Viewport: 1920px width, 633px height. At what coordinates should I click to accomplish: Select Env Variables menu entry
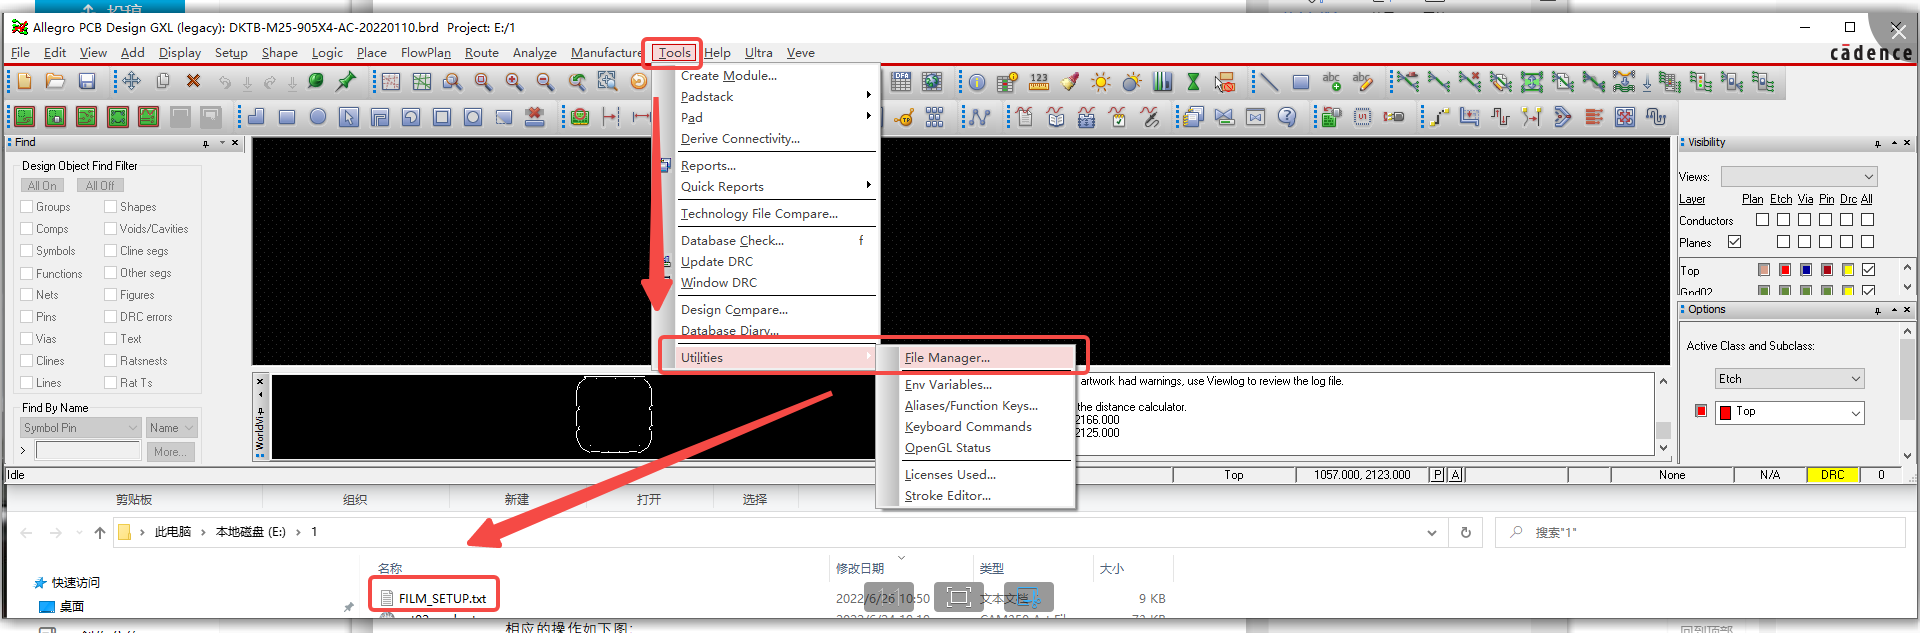(948, 385)
